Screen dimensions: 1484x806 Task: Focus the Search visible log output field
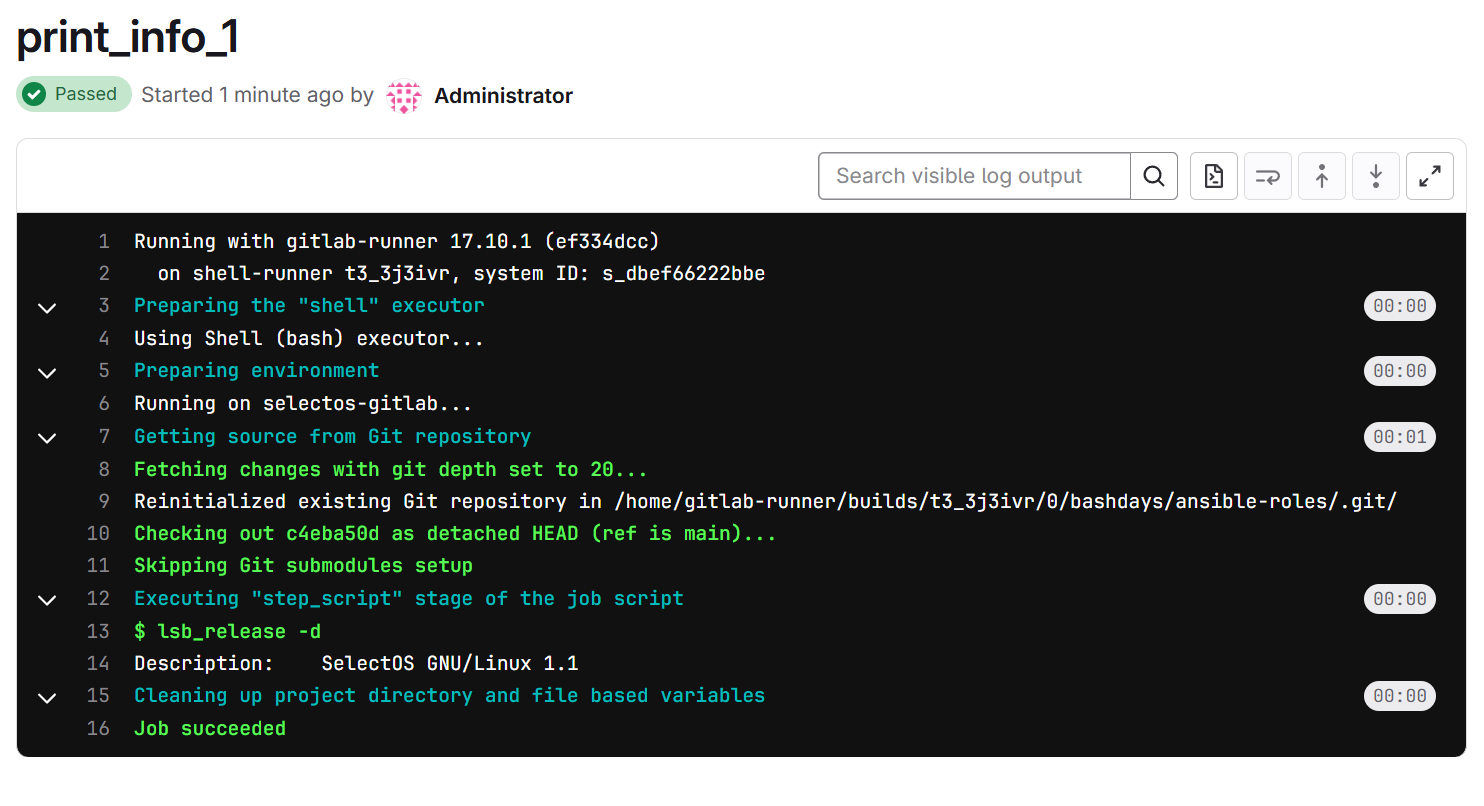coord(974,176)
